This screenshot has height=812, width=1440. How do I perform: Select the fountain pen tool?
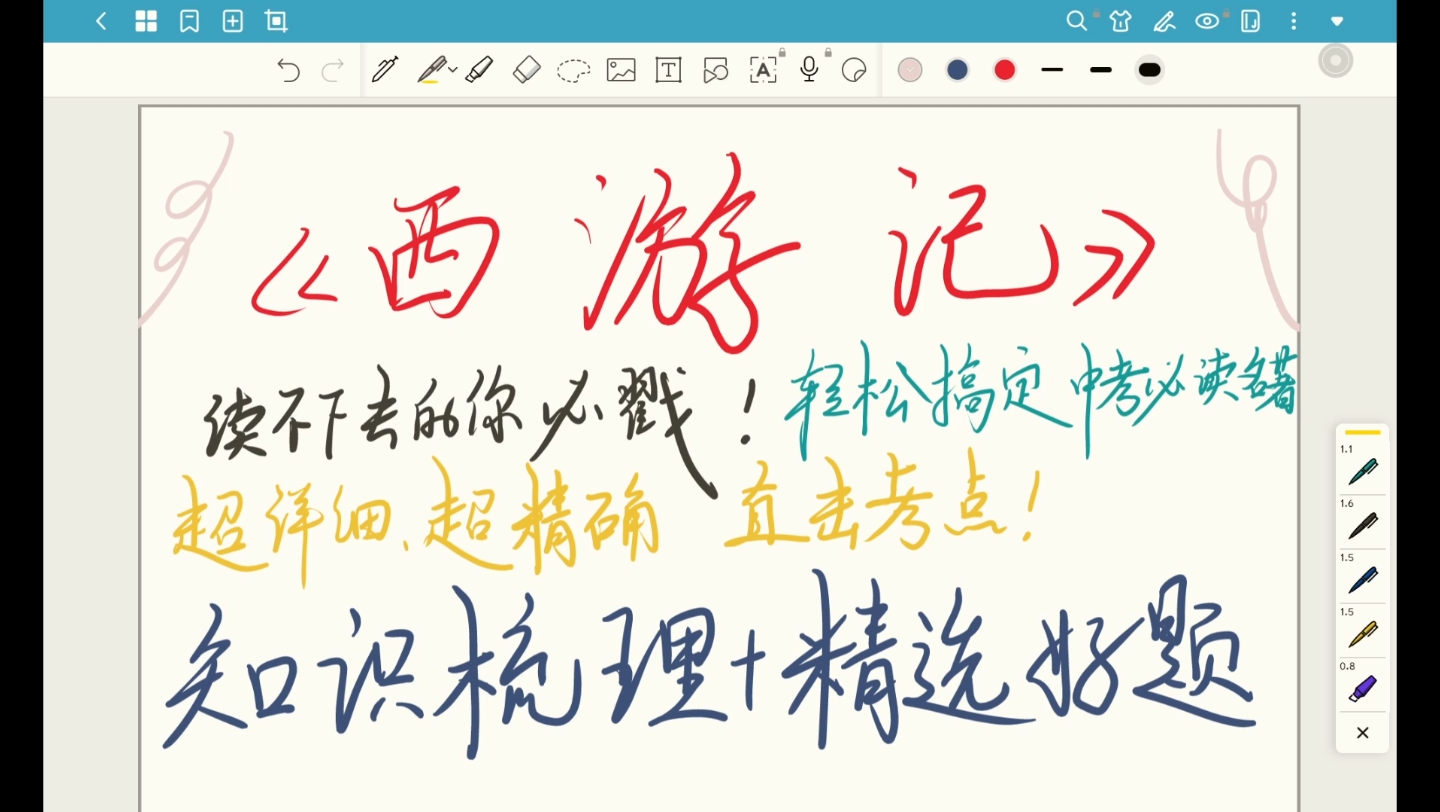pos(384,70)
